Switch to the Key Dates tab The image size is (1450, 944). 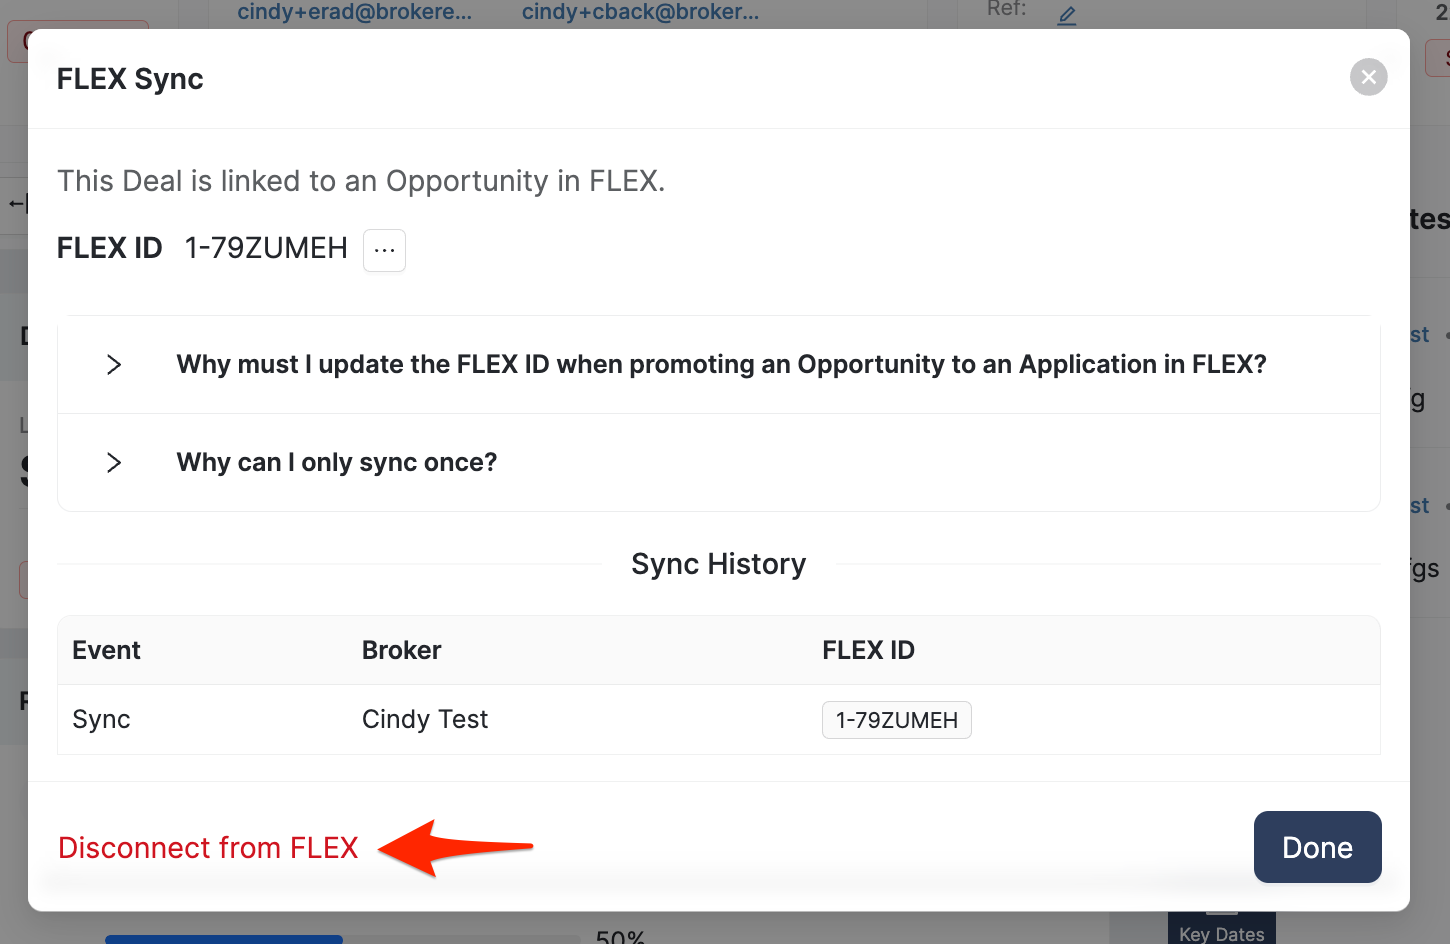[x=1221, y=933]
